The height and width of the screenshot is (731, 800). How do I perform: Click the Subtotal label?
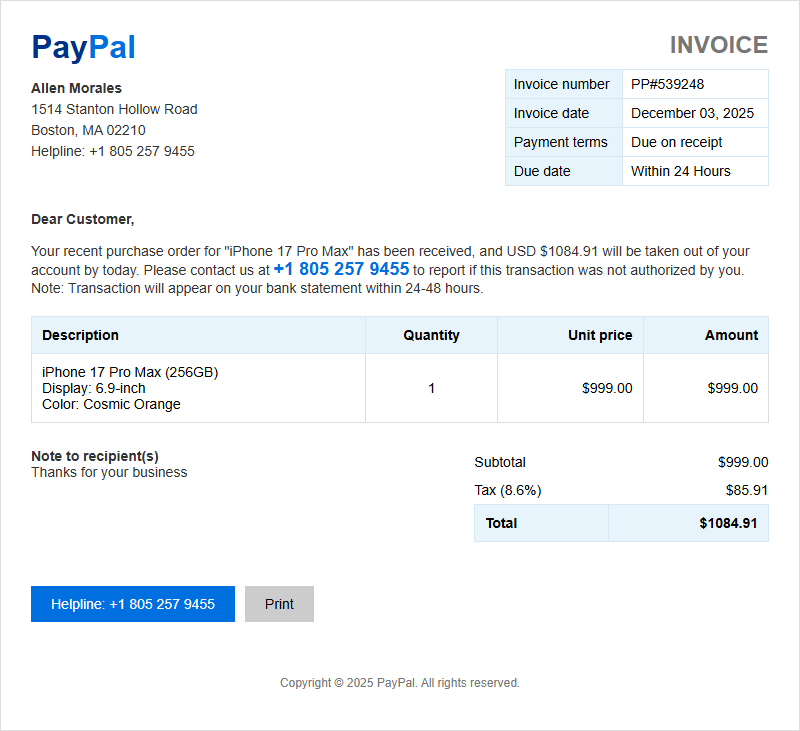499,462
